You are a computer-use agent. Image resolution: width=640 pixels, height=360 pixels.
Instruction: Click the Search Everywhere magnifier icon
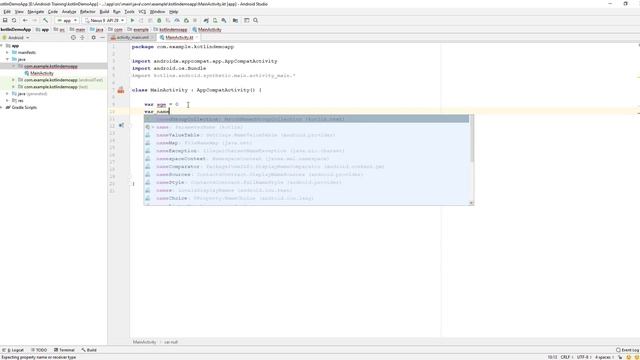(x=256, y=20)
